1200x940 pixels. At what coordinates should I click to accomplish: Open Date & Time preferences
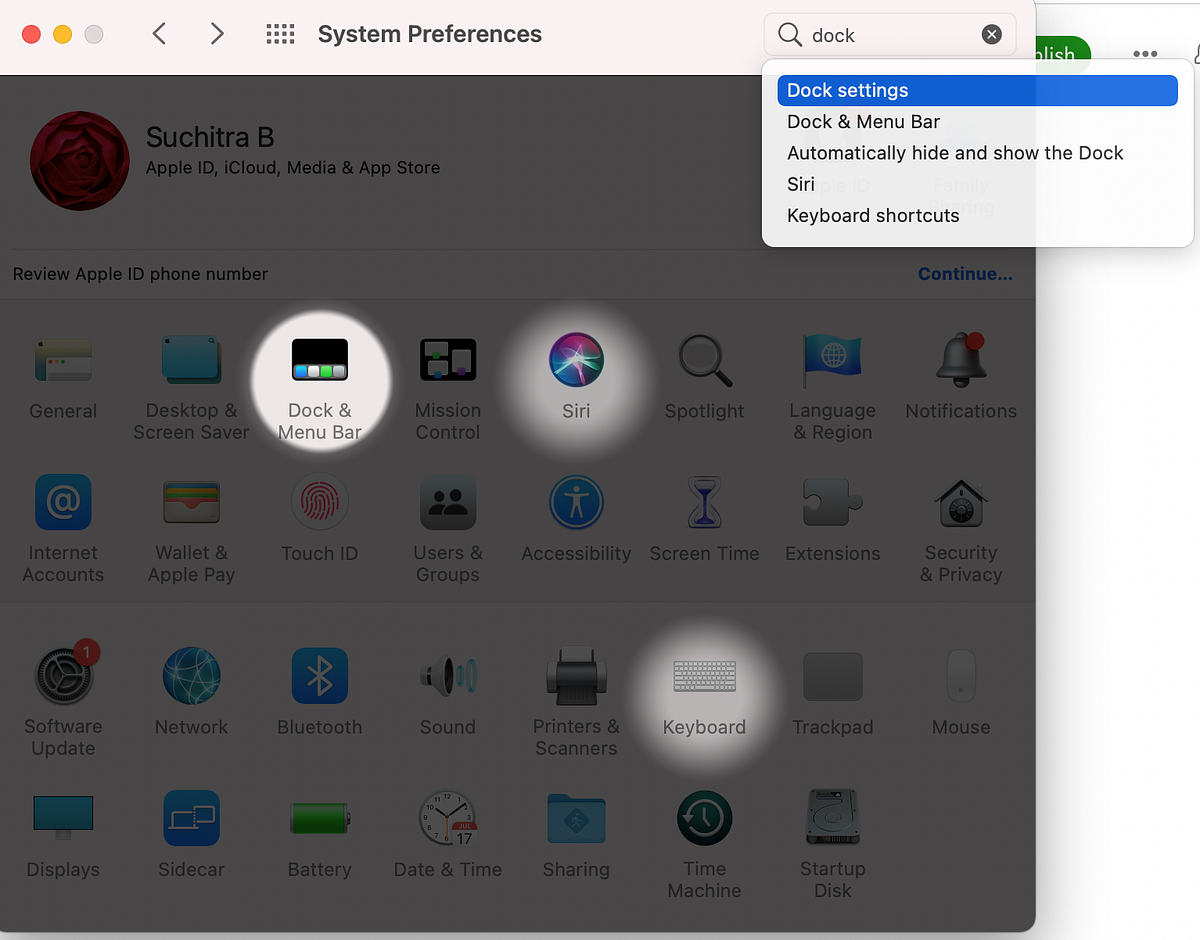click(448, 836)
